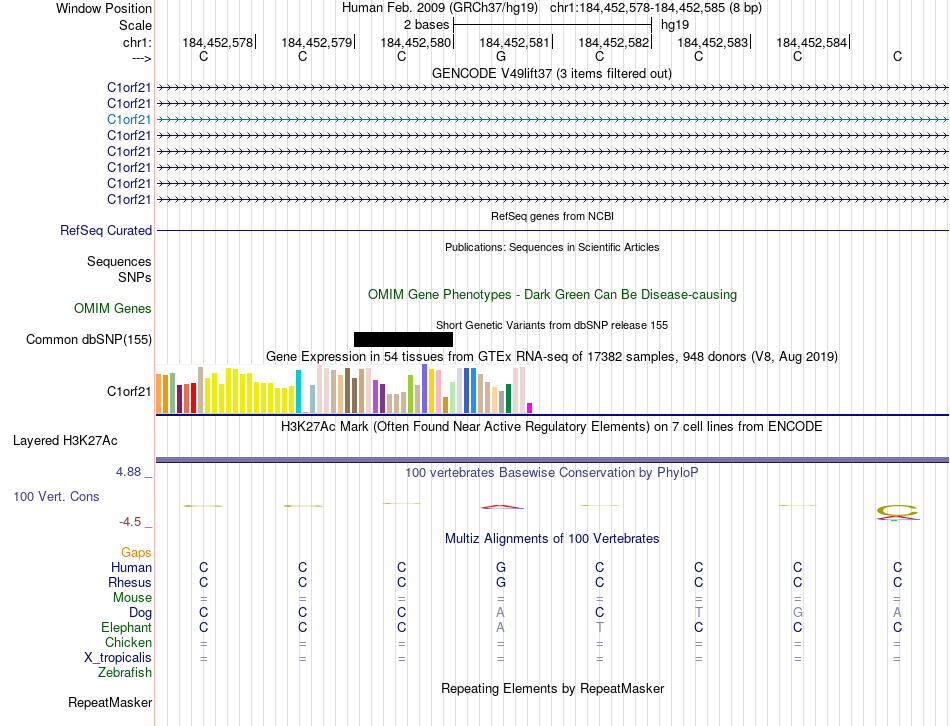Click the 100 Vert. Cons track label
The image size is (950, 726).
pyautogui.click(x=56, y=496)
